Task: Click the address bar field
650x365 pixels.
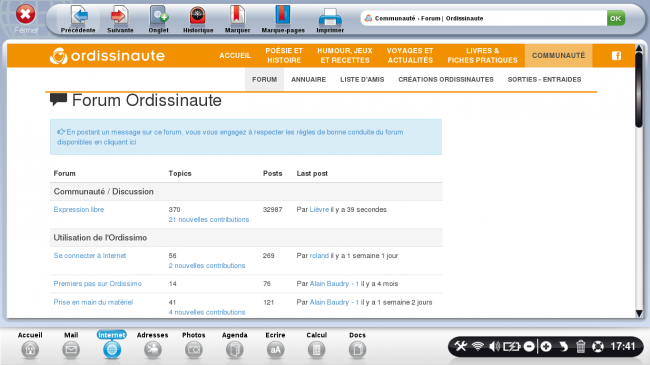Action: point(483,18)
